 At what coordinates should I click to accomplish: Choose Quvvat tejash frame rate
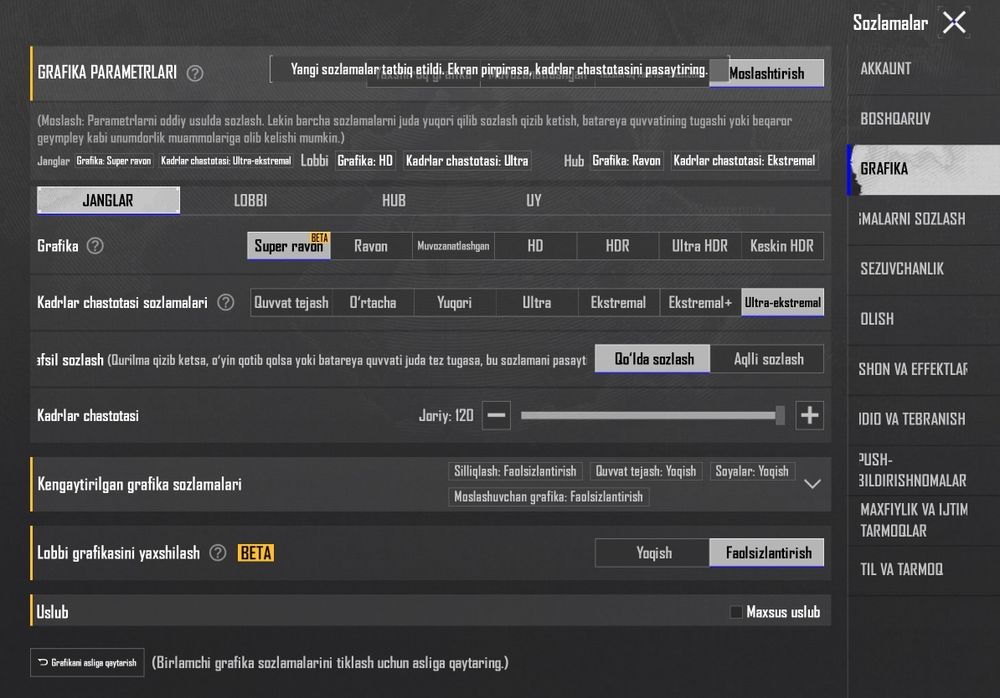pyautogui.click(x=291, y=302)
